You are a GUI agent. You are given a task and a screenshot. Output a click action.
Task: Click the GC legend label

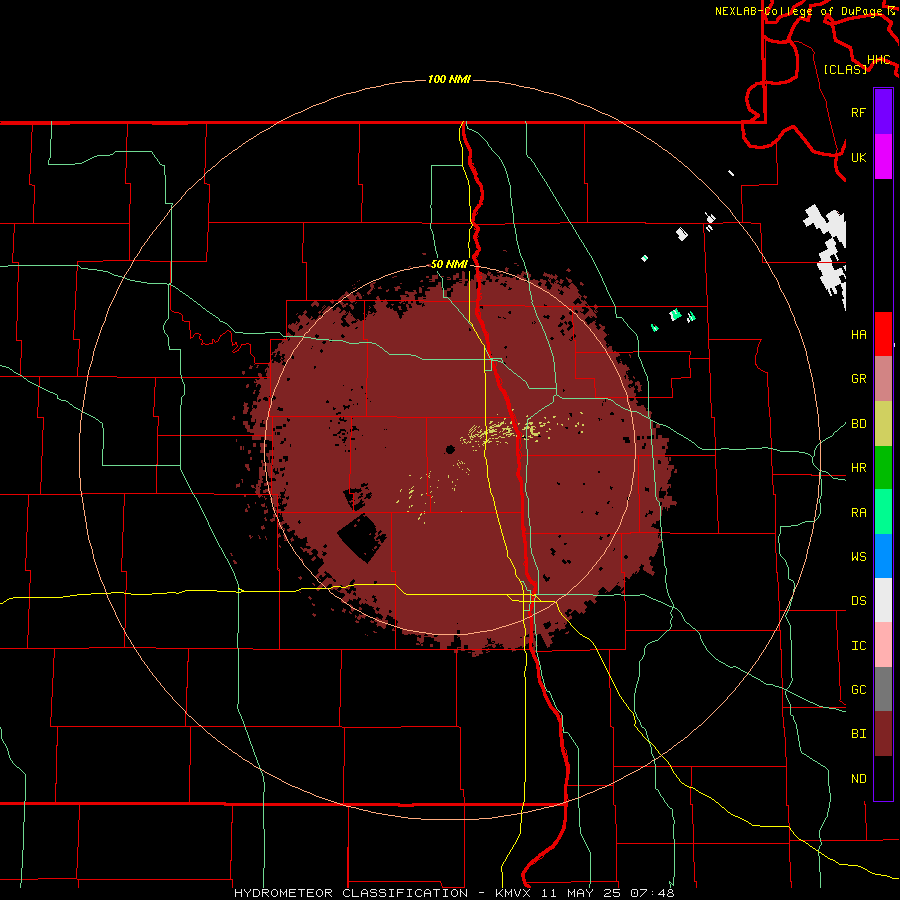point(858,689)
